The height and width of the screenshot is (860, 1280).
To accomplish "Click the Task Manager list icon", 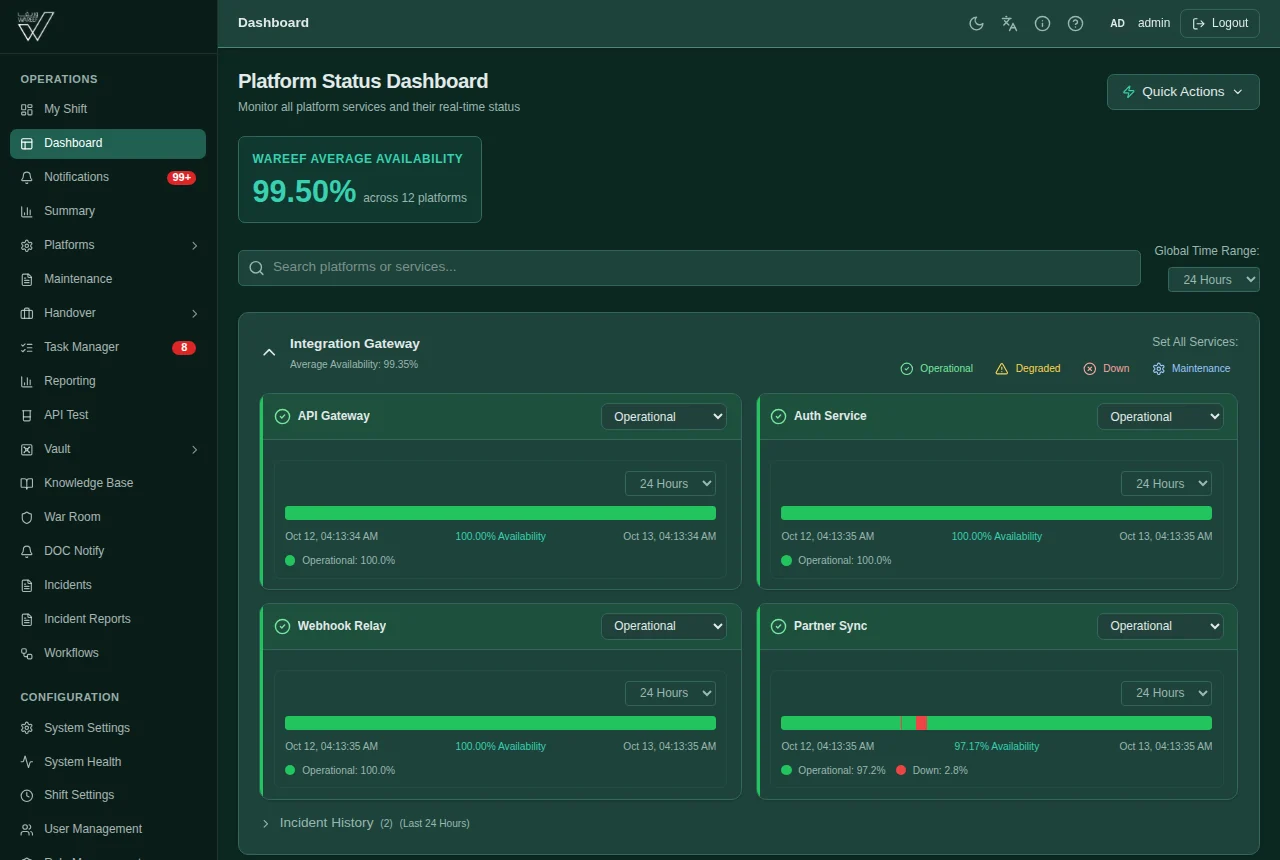I will pyautogui.click(x=27, y=347).
